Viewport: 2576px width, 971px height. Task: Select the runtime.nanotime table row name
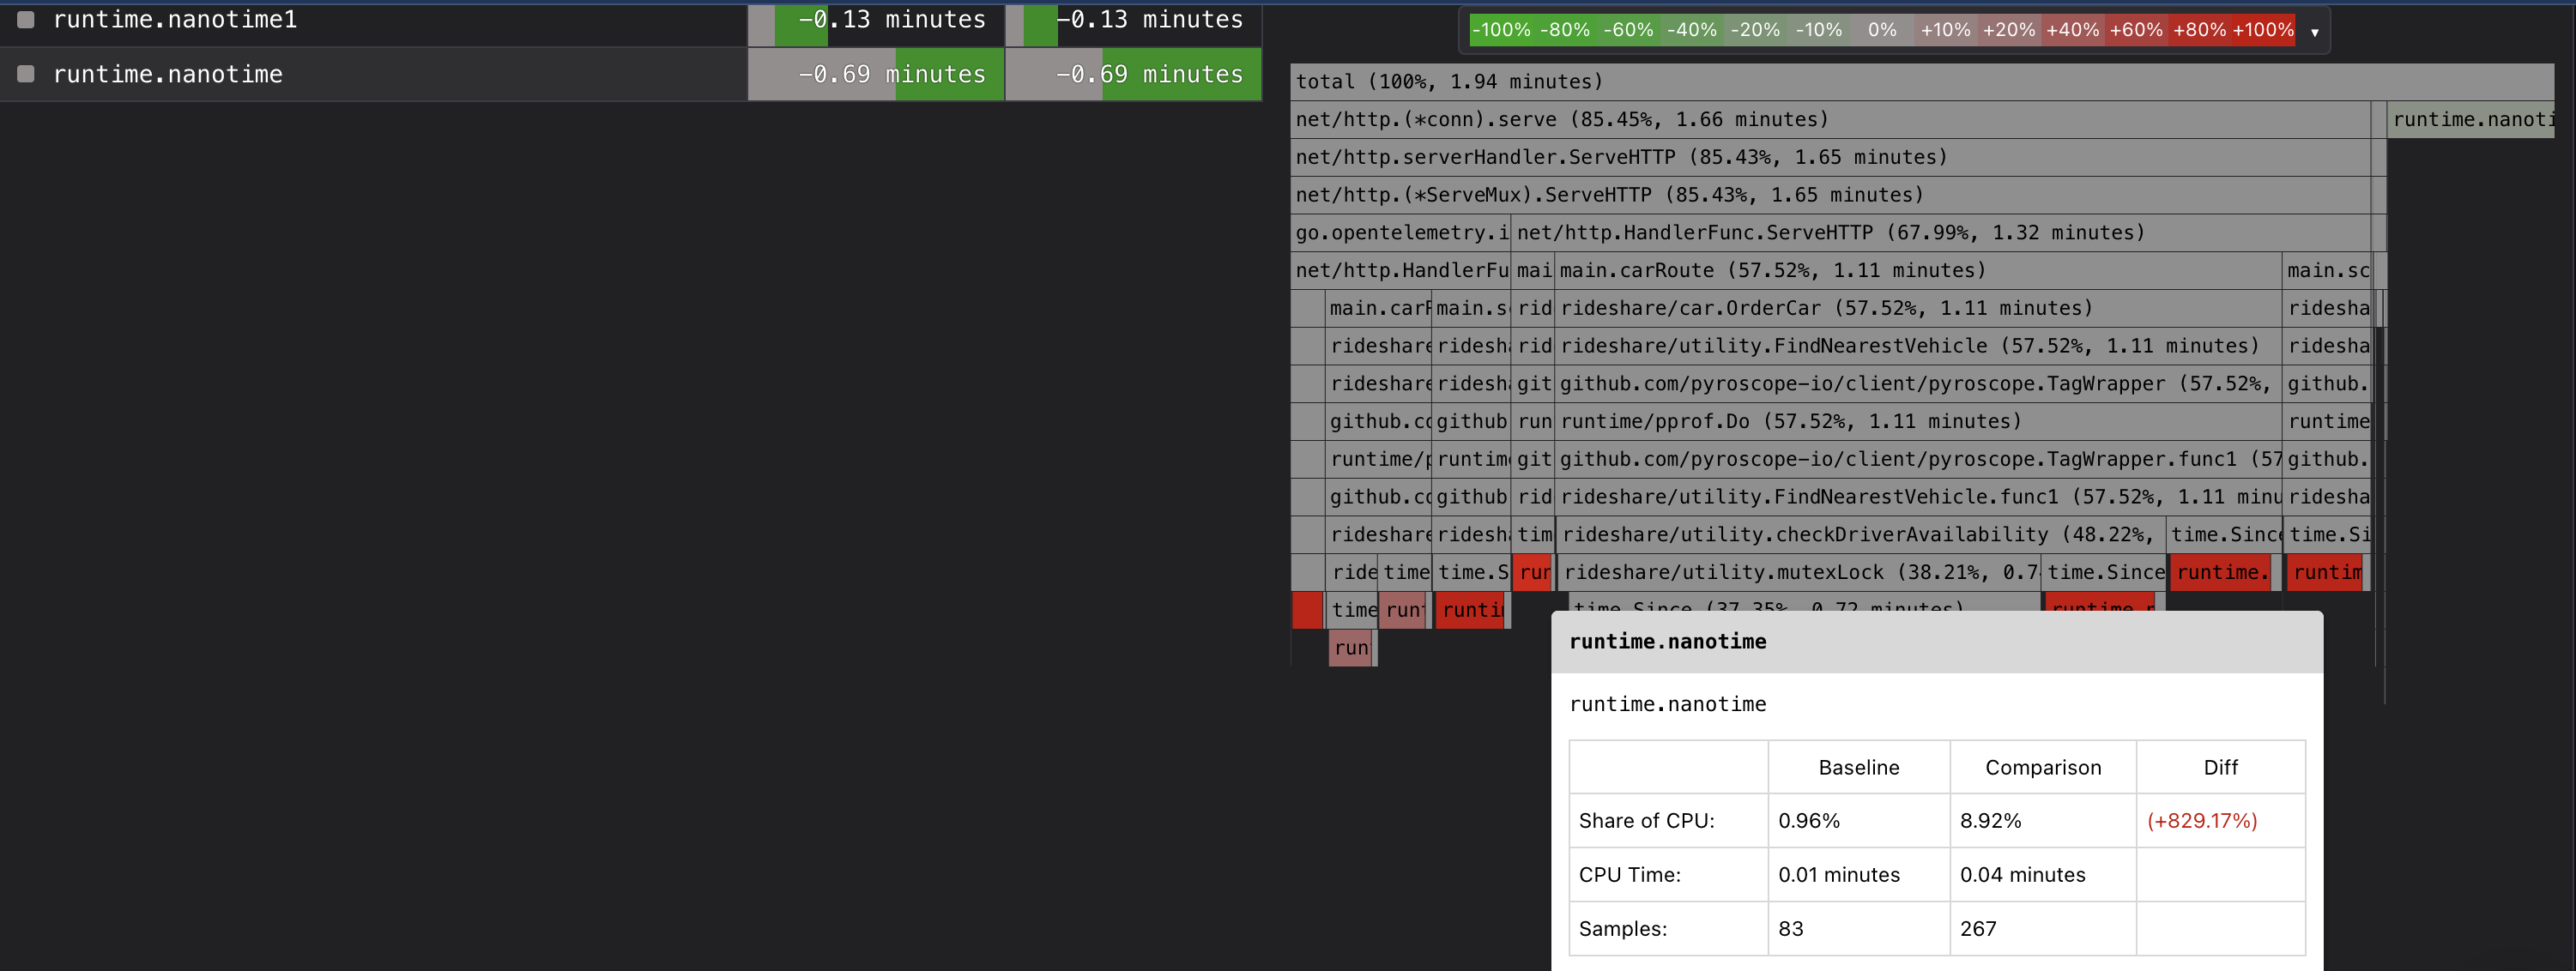coord(168,74)
